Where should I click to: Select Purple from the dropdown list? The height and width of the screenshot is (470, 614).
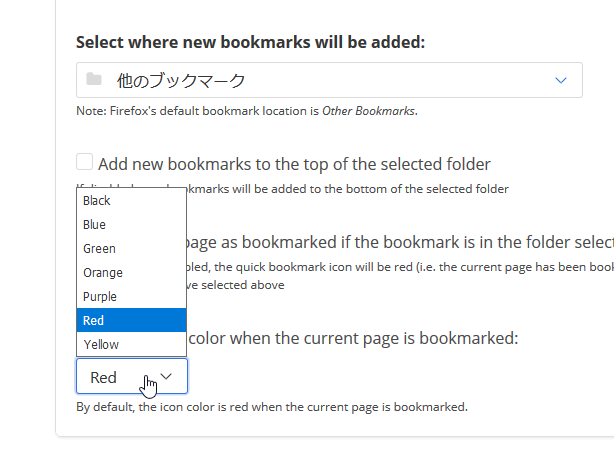132,296
